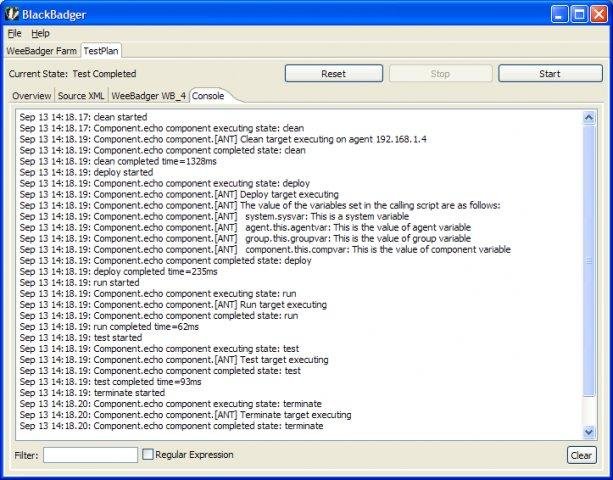Screen dimensions: 613x480
Task: Select the 'run completed time=62ms' line
Action: [x=109, y=326]
